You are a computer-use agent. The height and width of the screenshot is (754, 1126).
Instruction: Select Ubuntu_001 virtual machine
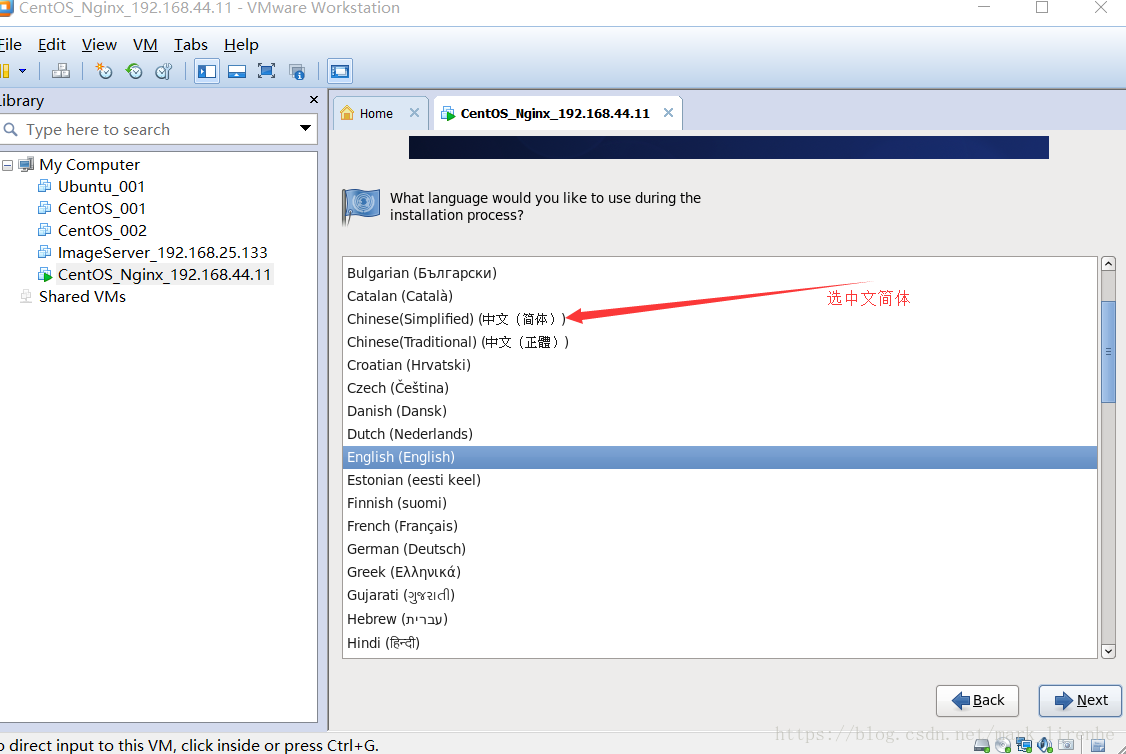pos(101,187)
